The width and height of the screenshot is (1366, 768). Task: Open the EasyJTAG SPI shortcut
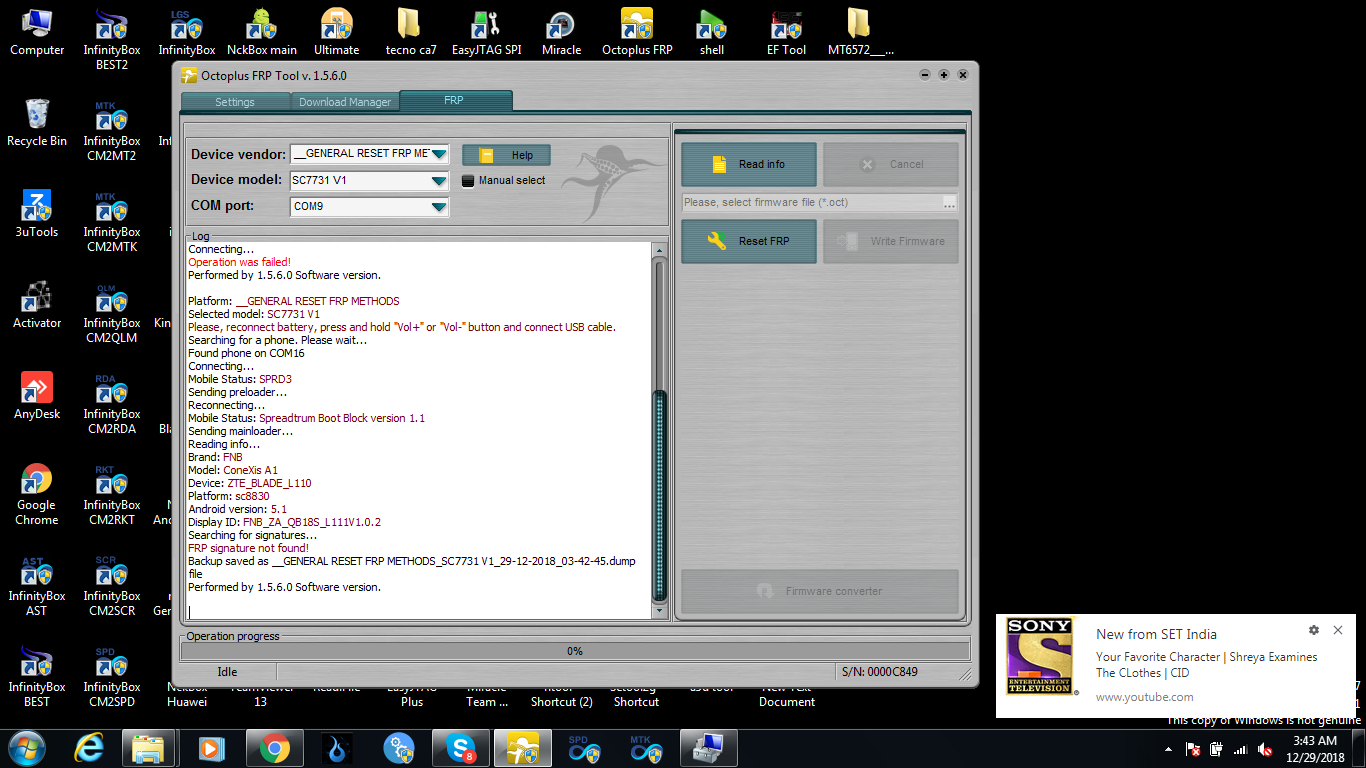click(486, 32)
